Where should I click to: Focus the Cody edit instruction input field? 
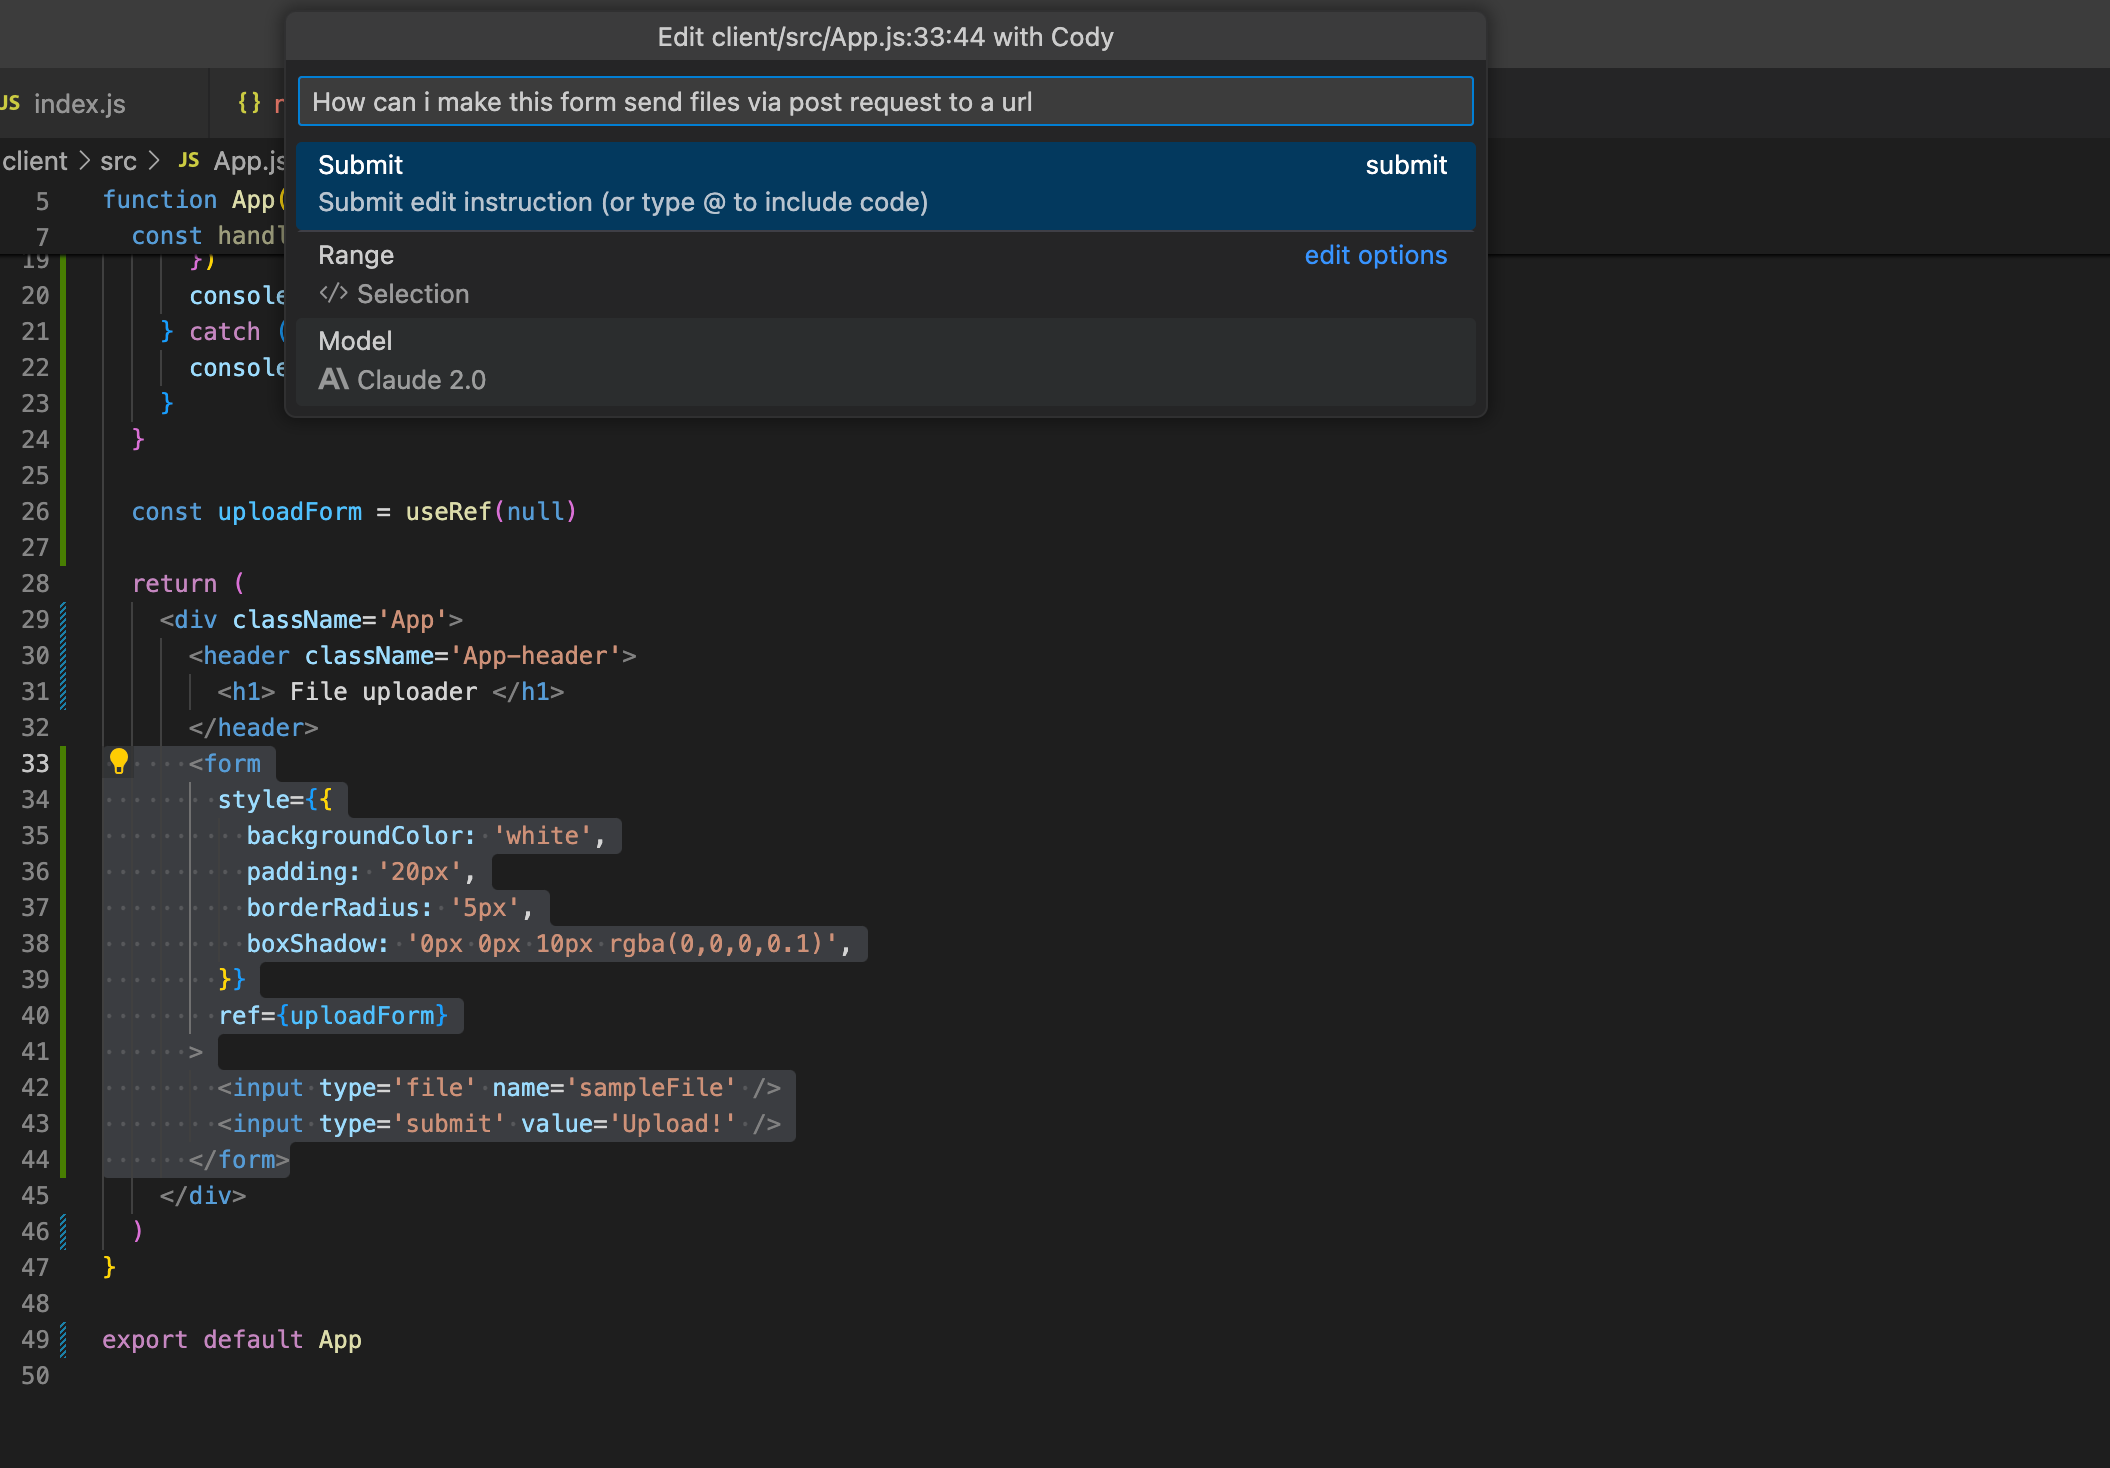click(x=885, y=102)
